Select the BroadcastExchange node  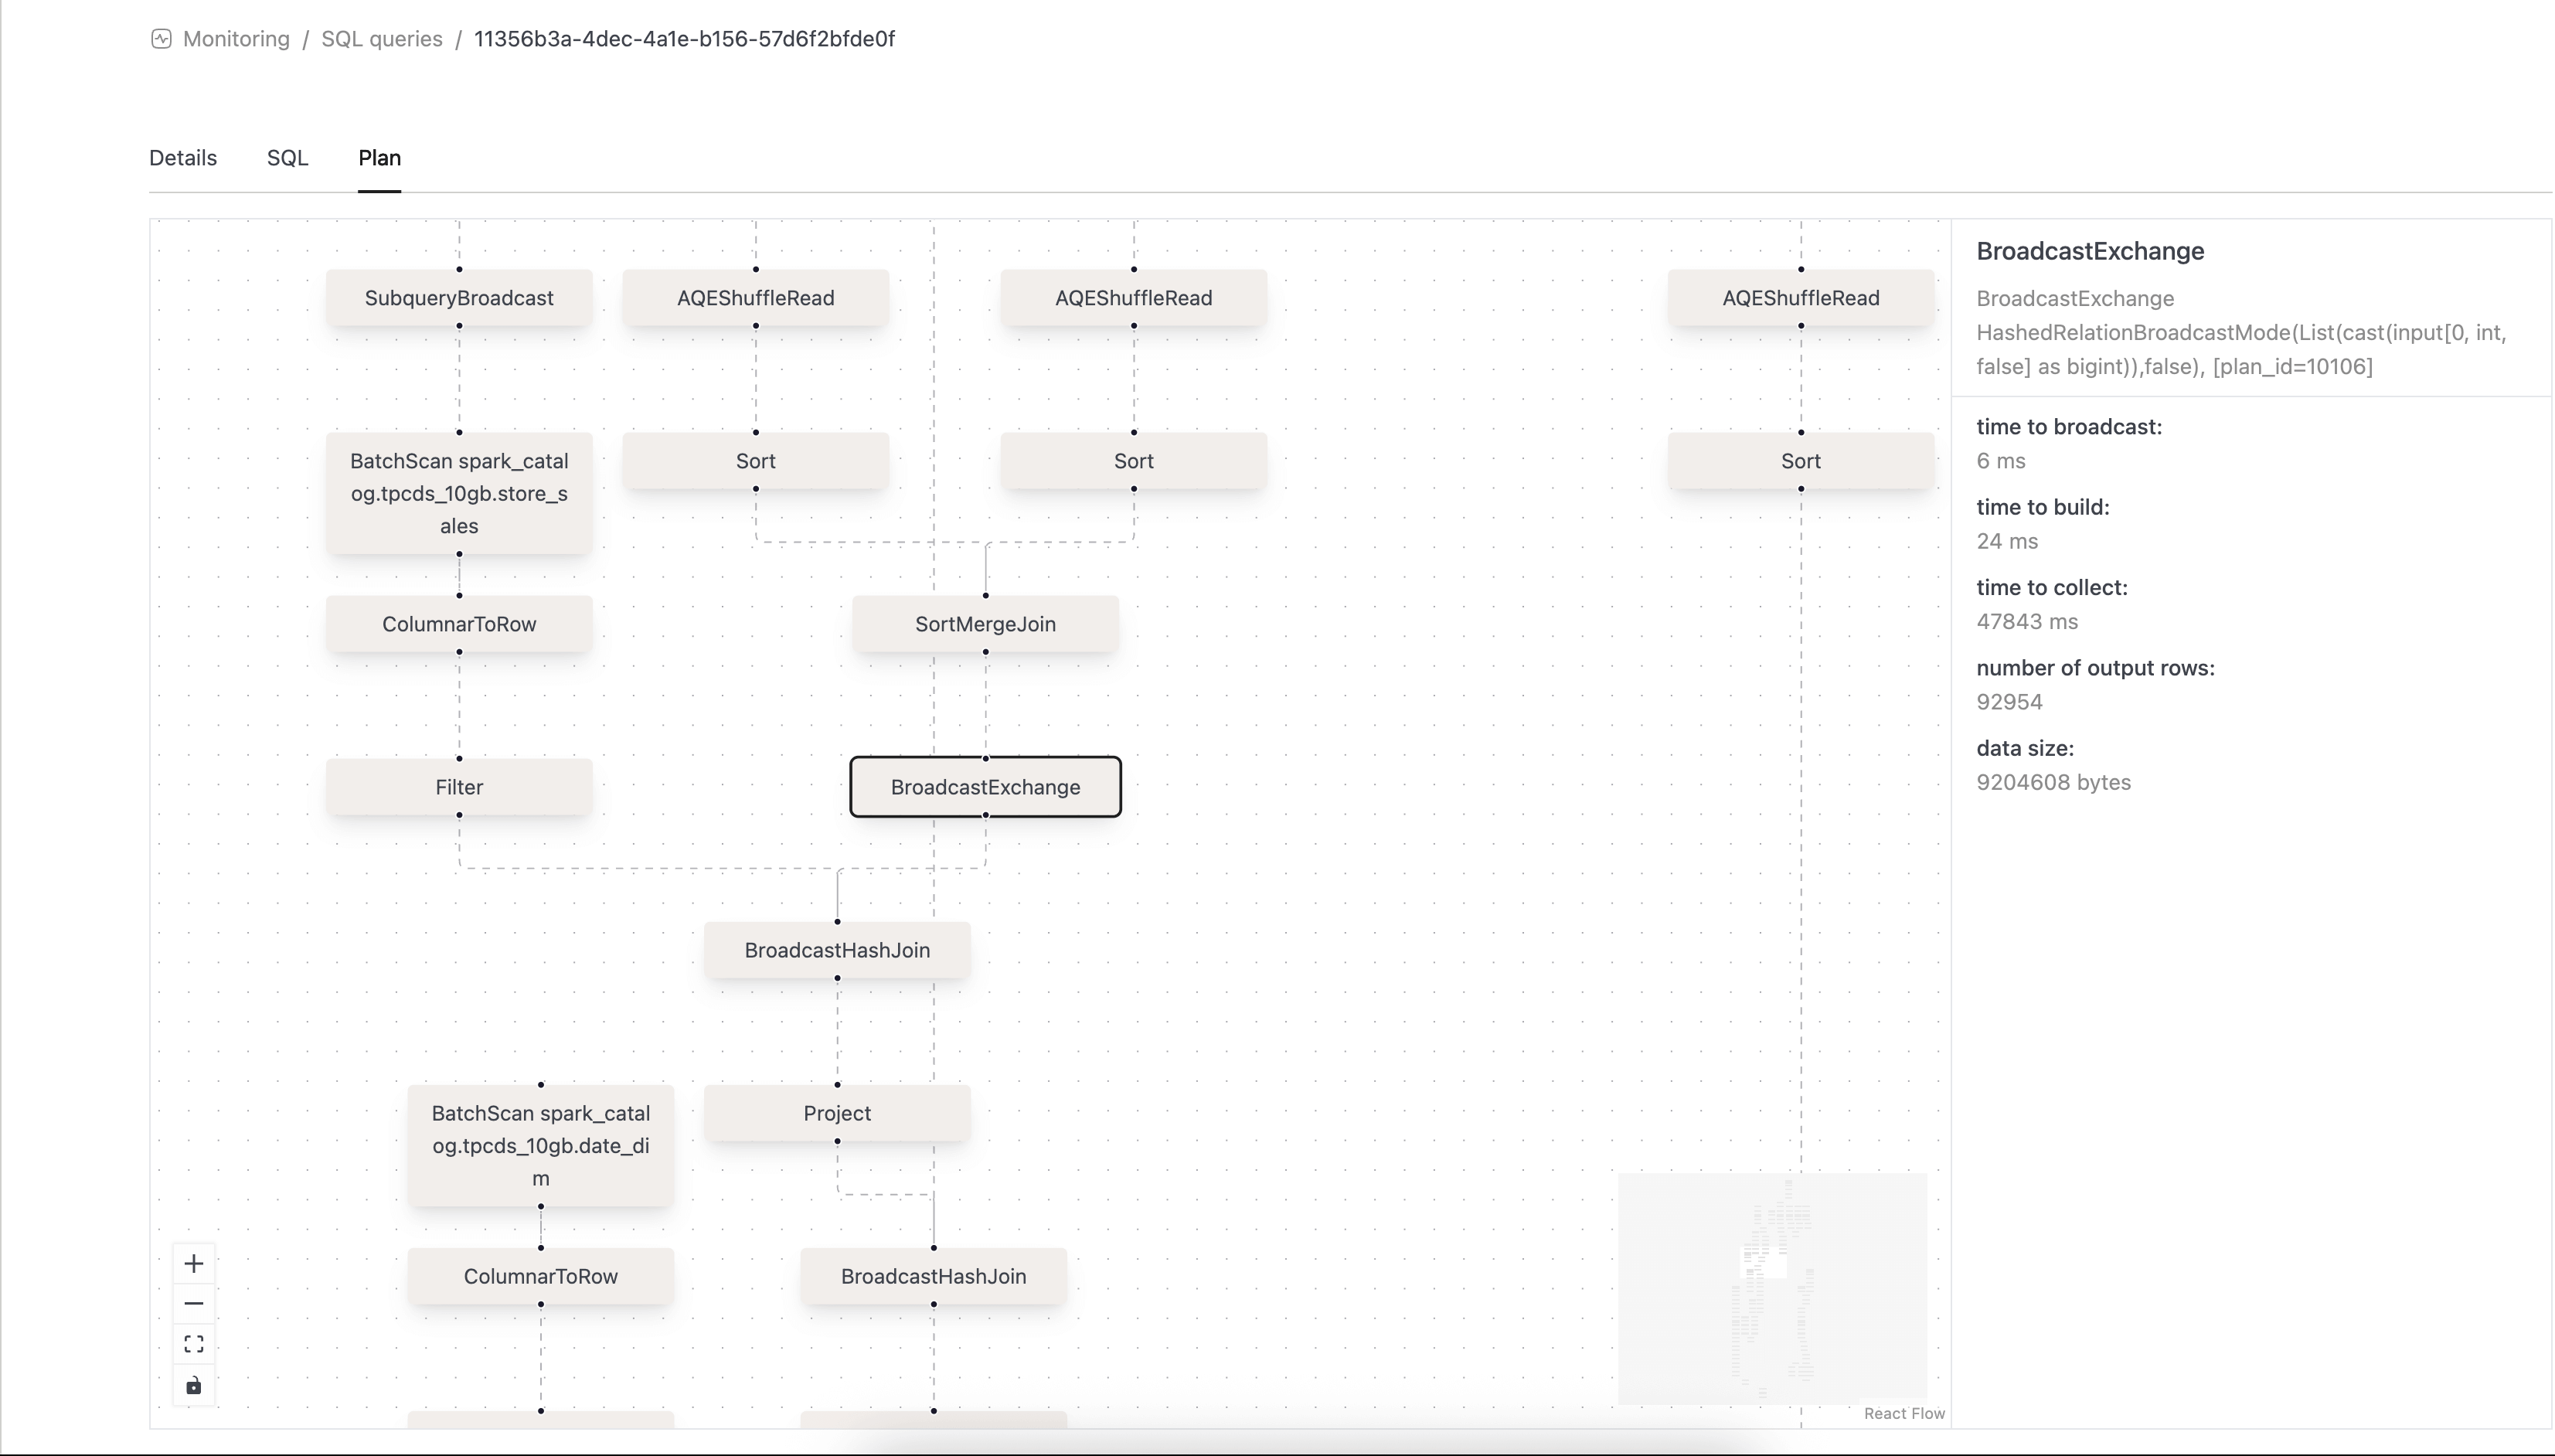point(986,787)
